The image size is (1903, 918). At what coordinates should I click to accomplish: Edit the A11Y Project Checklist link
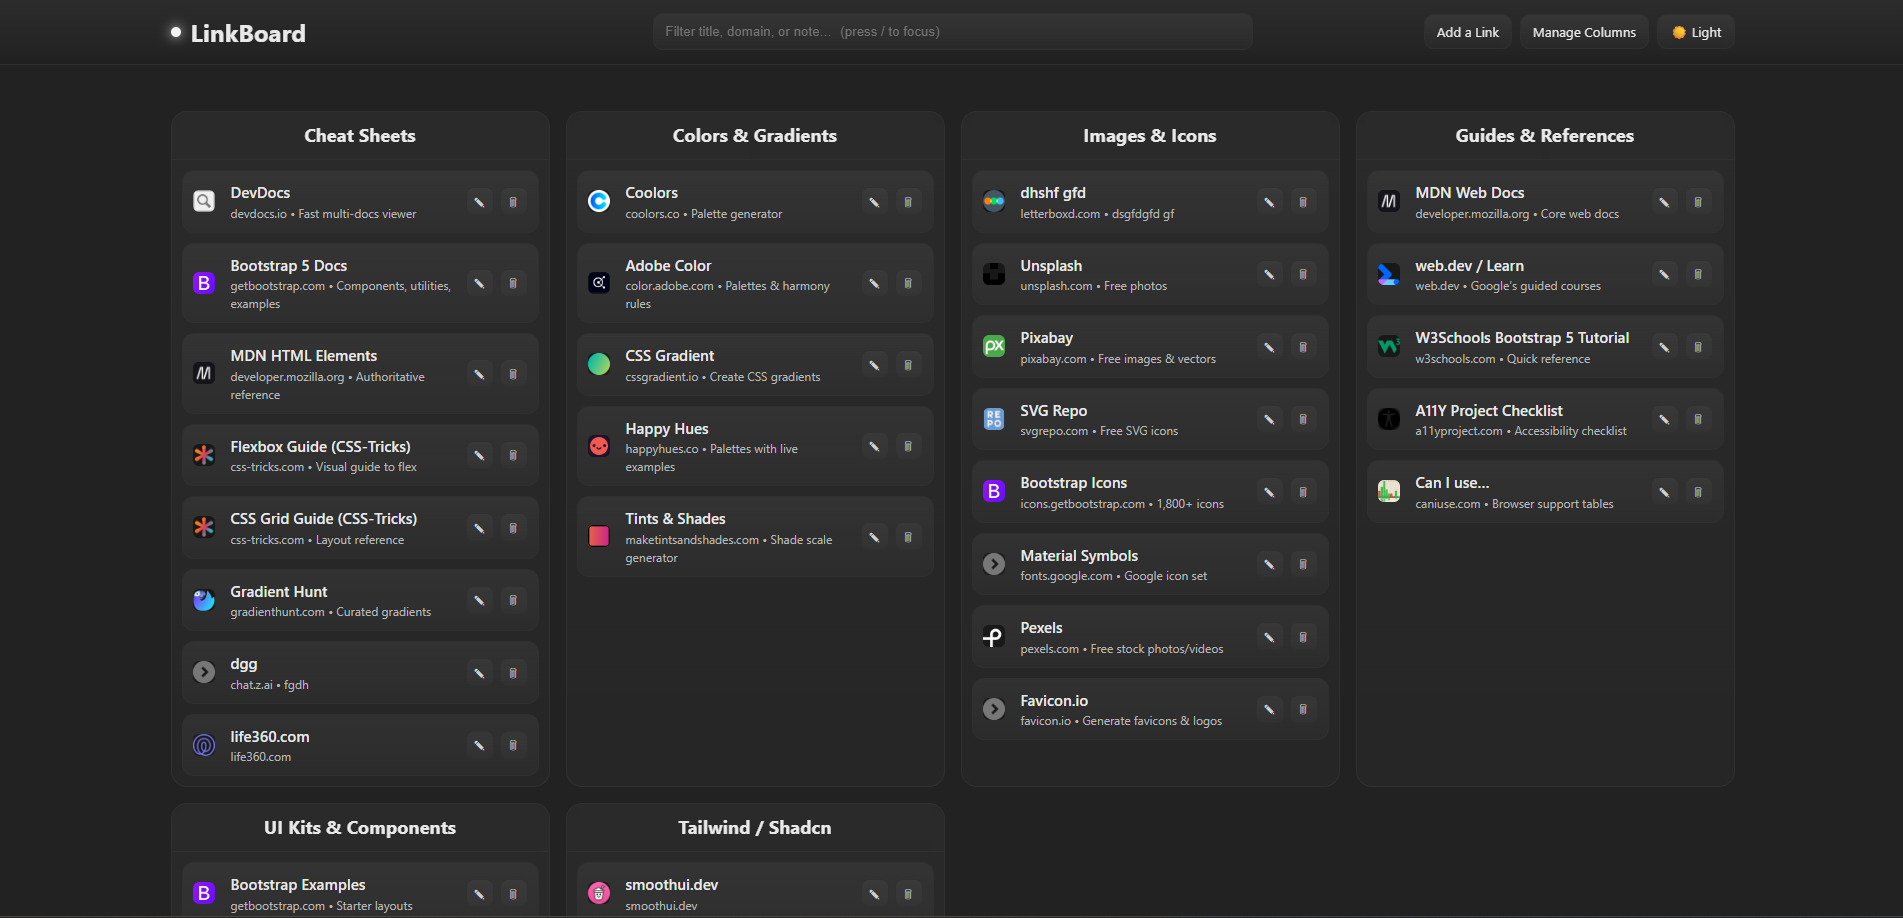tap(1664, 419)
